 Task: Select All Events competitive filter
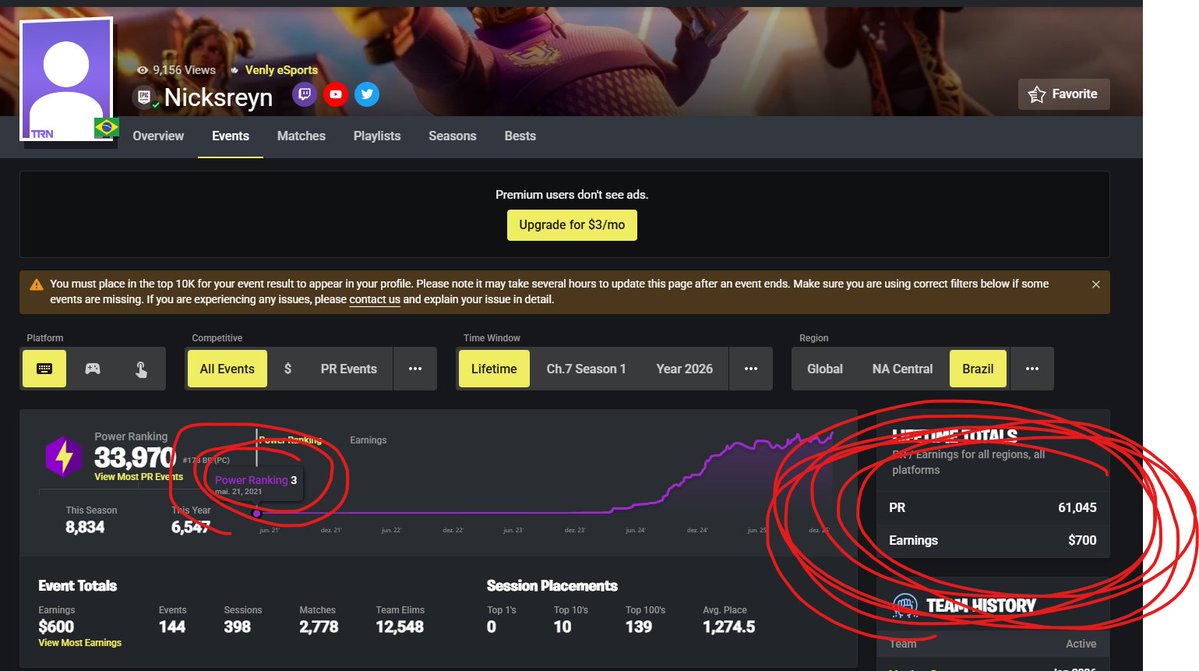(x=227, y=368)
